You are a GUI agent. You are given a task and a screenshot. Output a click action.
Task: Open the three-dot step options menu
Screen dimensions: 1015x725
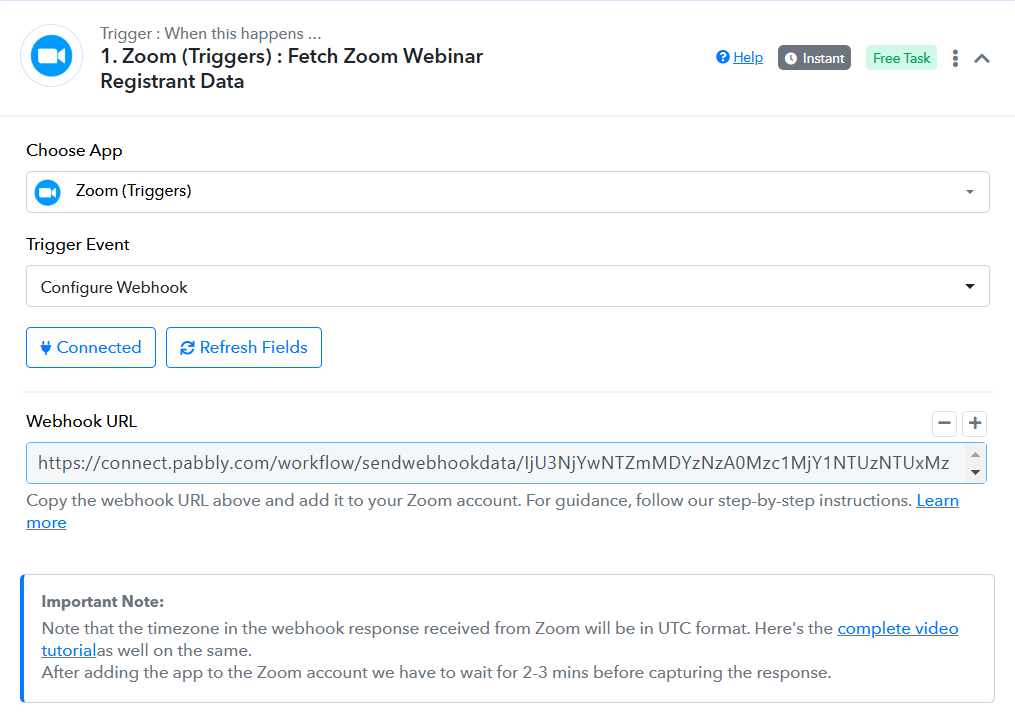955,58
